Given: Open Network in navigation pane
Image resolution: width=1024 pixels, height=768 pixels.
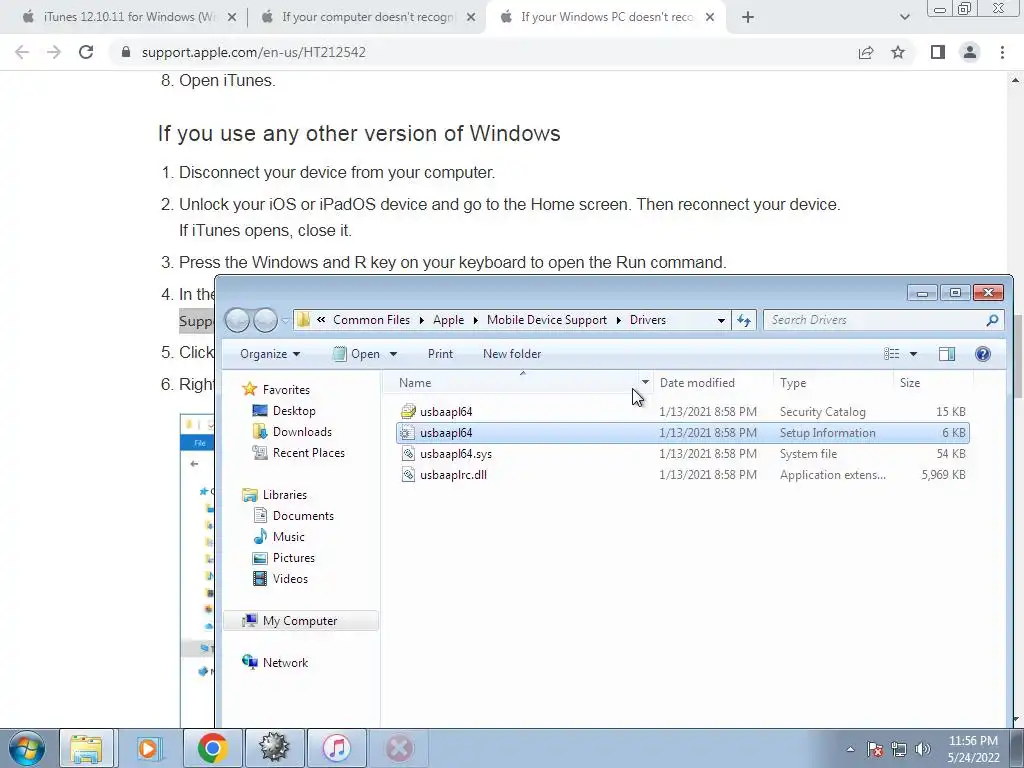Looking at the screenshot, I should pyautogui.click(x=285, y=663).
